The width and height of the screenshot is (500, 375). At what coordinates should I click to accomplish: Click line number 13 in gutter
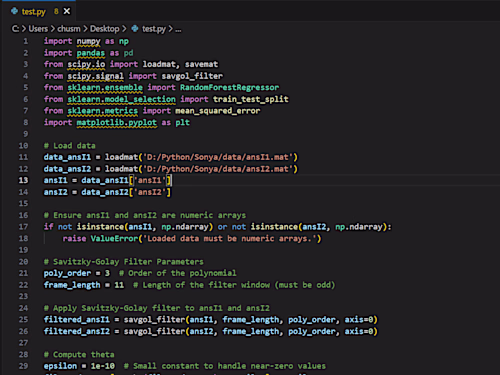coord(23,180)
